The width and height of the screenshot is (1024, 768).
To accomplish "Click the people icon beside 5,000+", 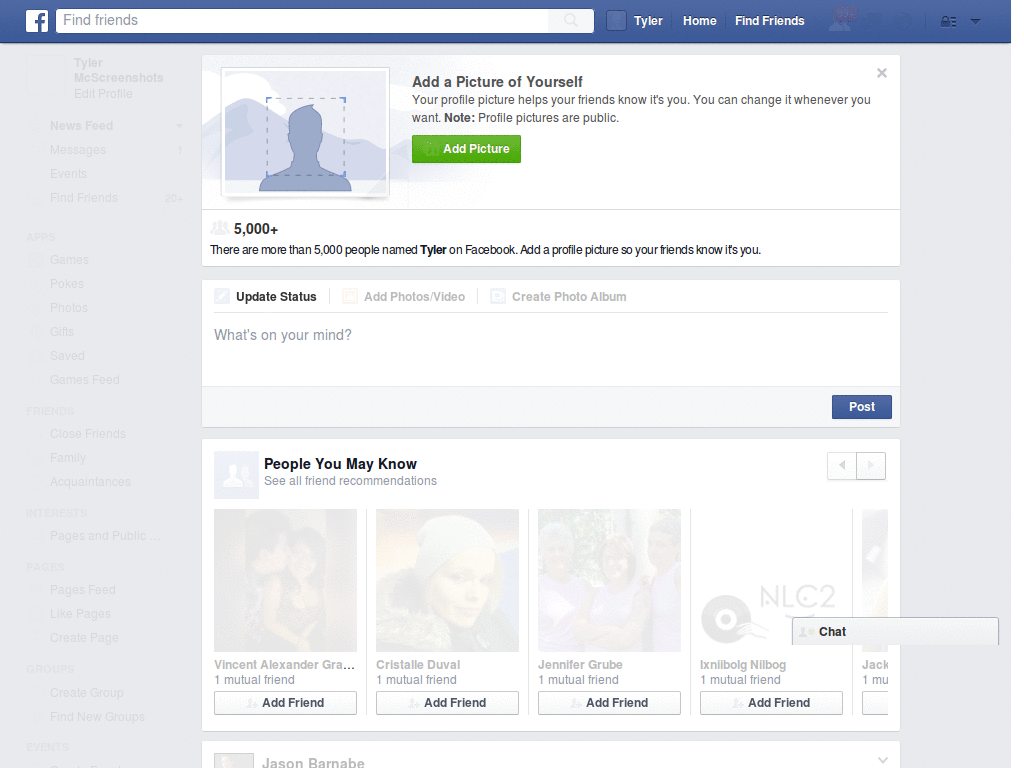I will (x=220, y=228).
